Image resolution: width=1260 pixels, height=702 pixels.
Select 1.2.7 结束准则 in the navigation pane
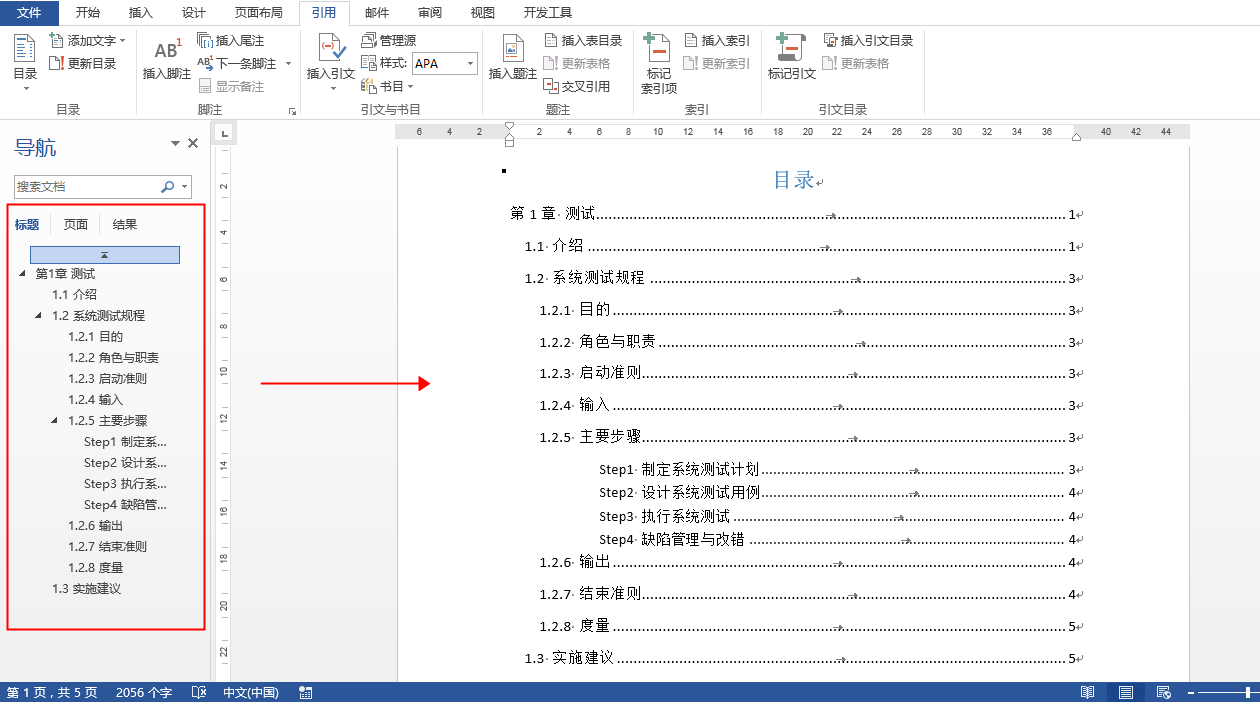[x=108, y=546]
